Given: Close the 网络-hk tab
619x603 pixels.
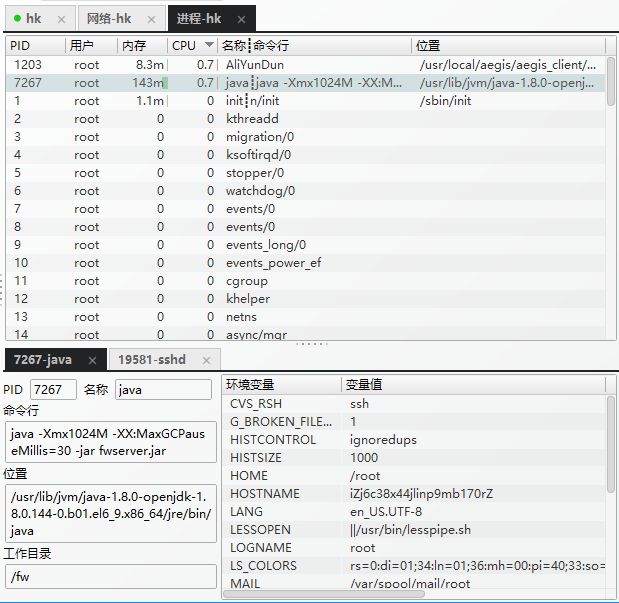Looking at the screenshot, I should coord(151,19).
